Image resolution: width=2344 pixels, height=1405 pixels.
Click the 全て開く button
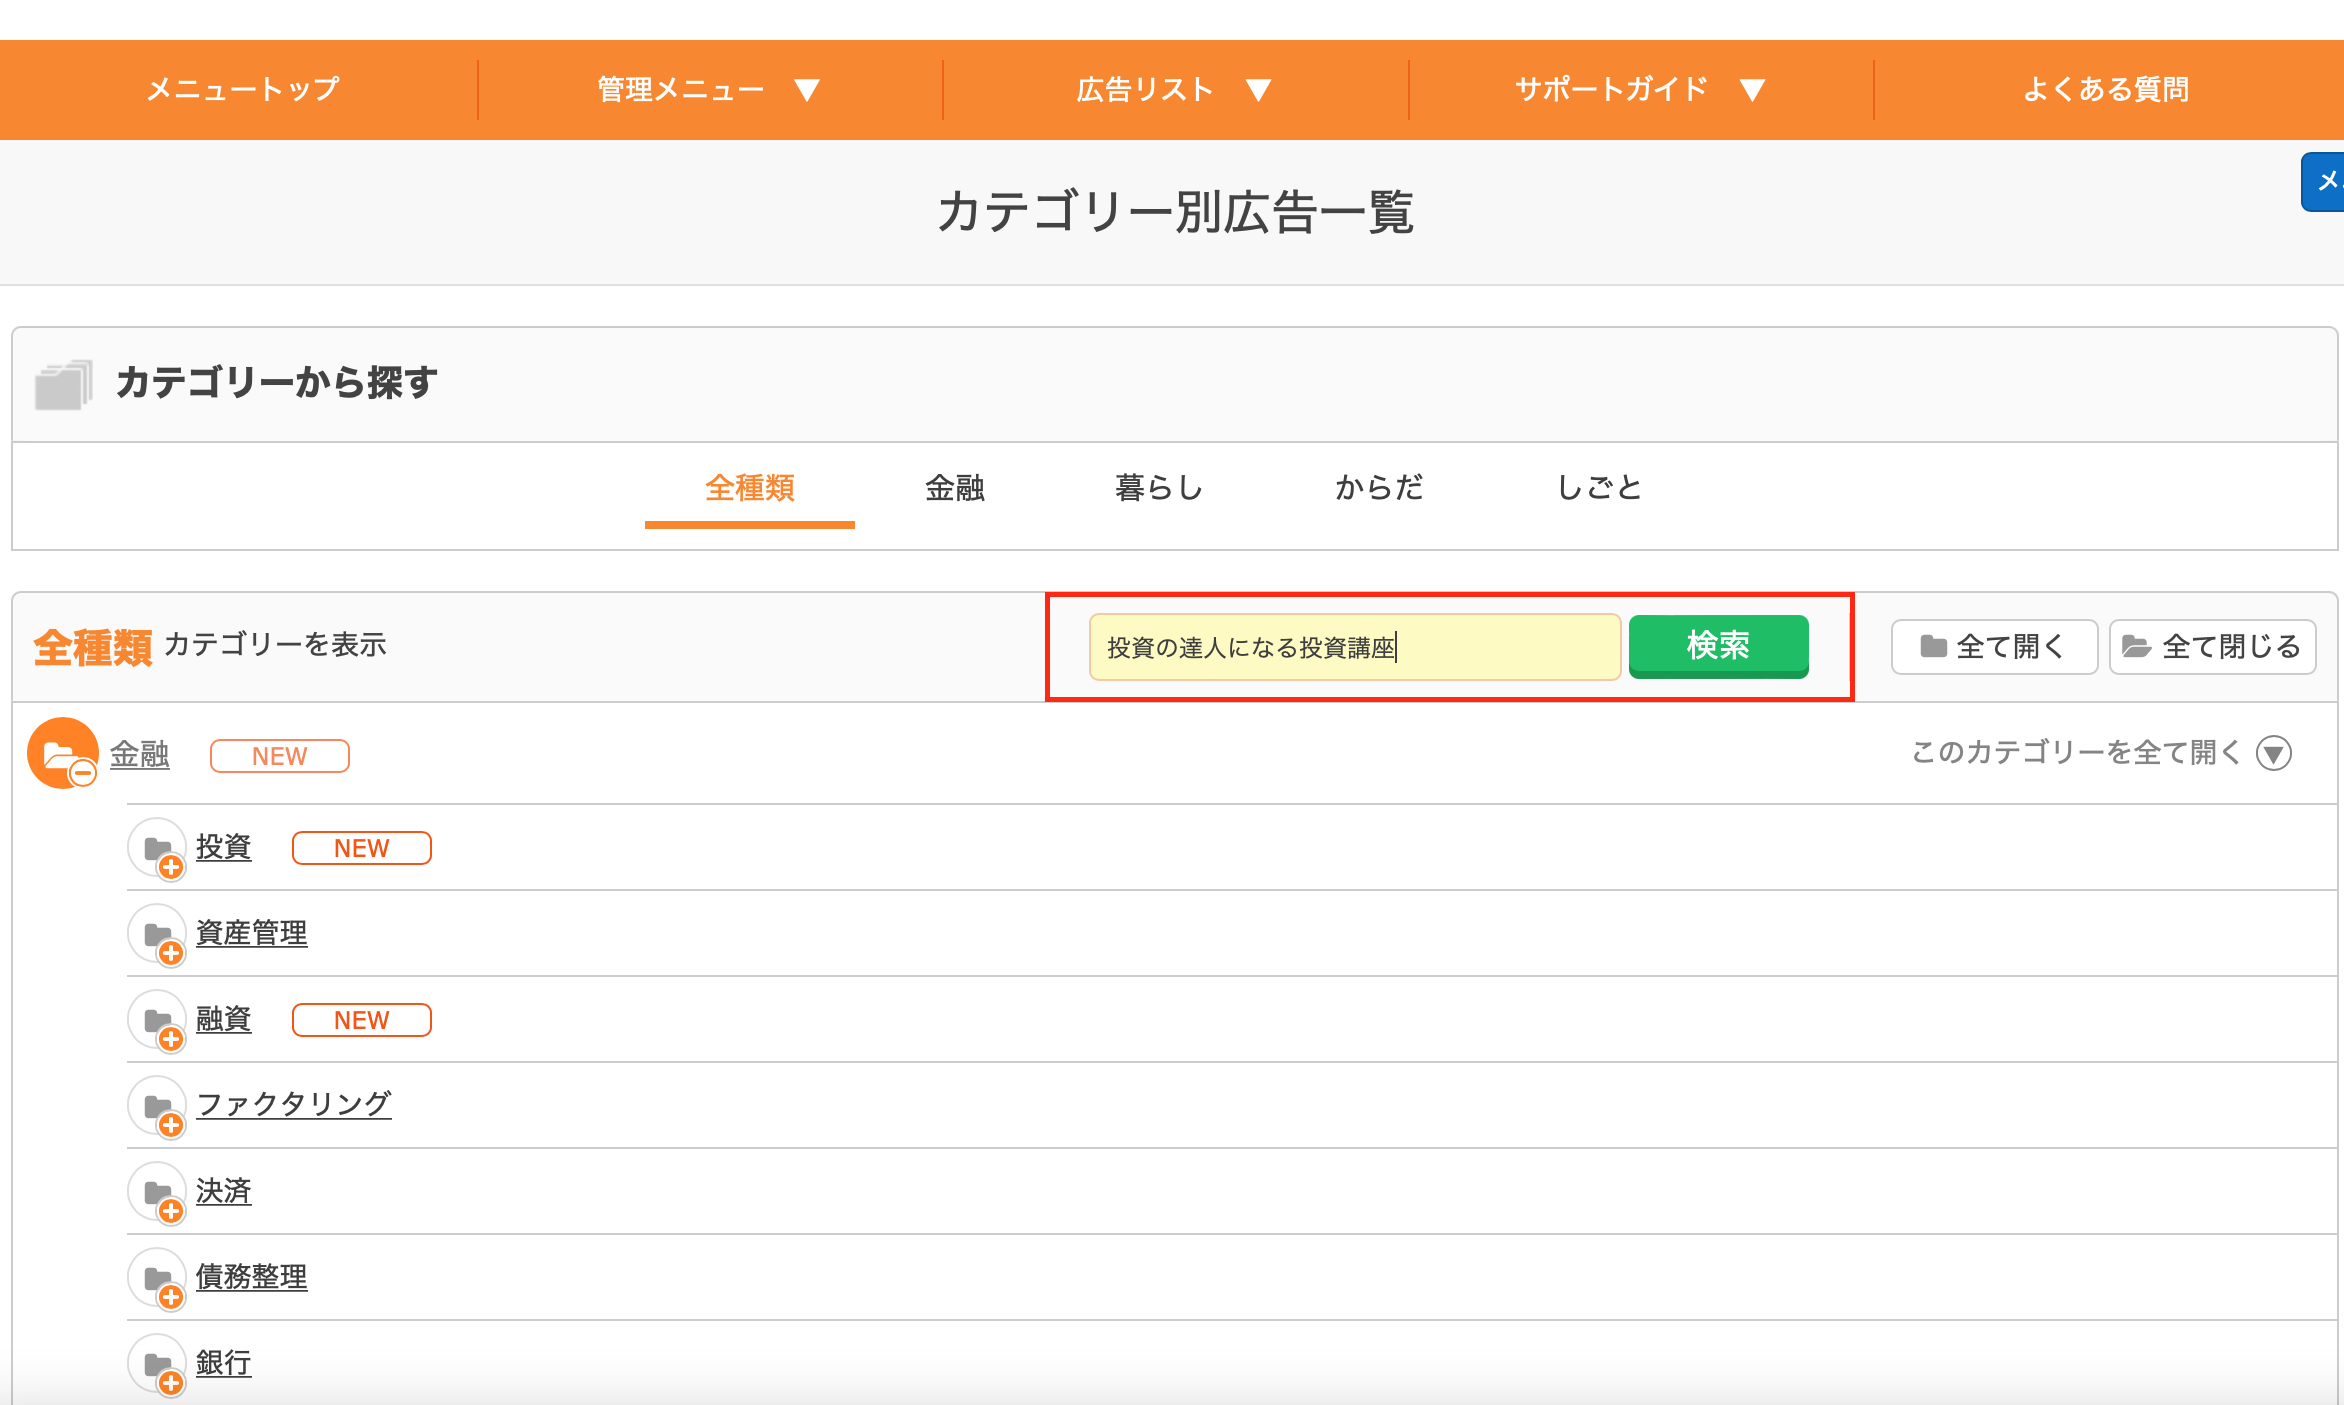click(1994, 647)
